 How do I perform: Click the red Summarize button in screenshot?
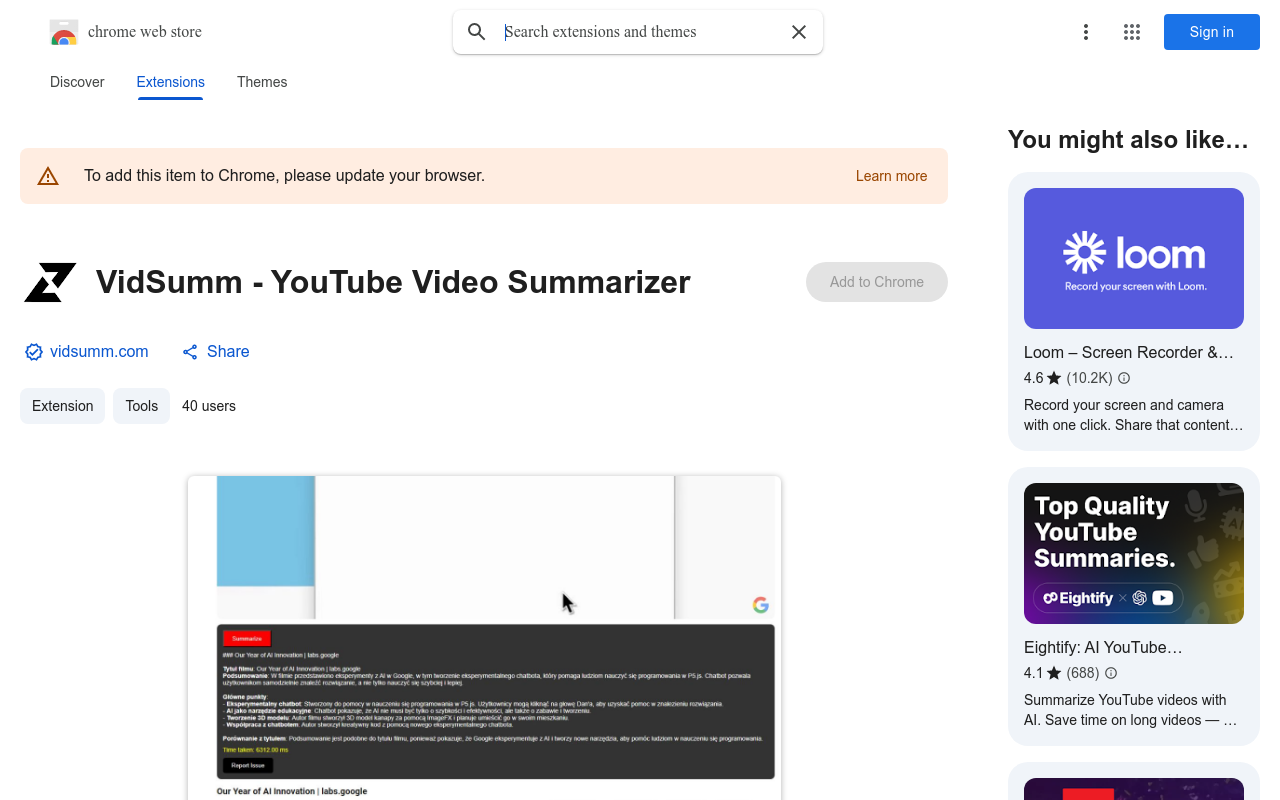(x=247, y=638)
